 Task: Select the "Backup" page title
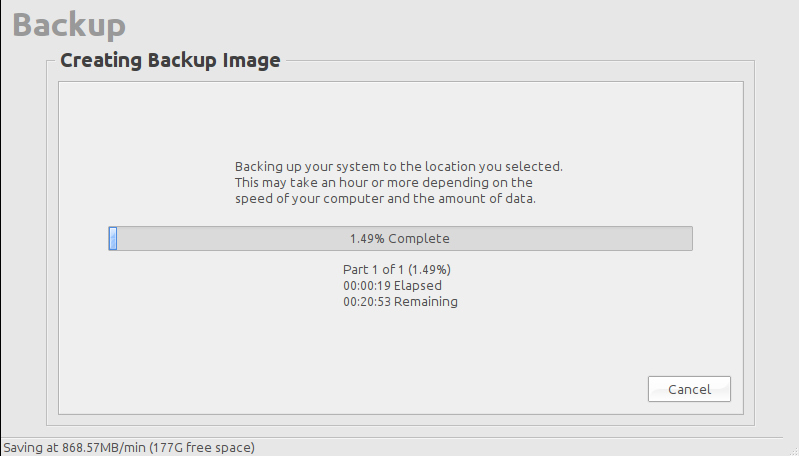tap(69, 25)
